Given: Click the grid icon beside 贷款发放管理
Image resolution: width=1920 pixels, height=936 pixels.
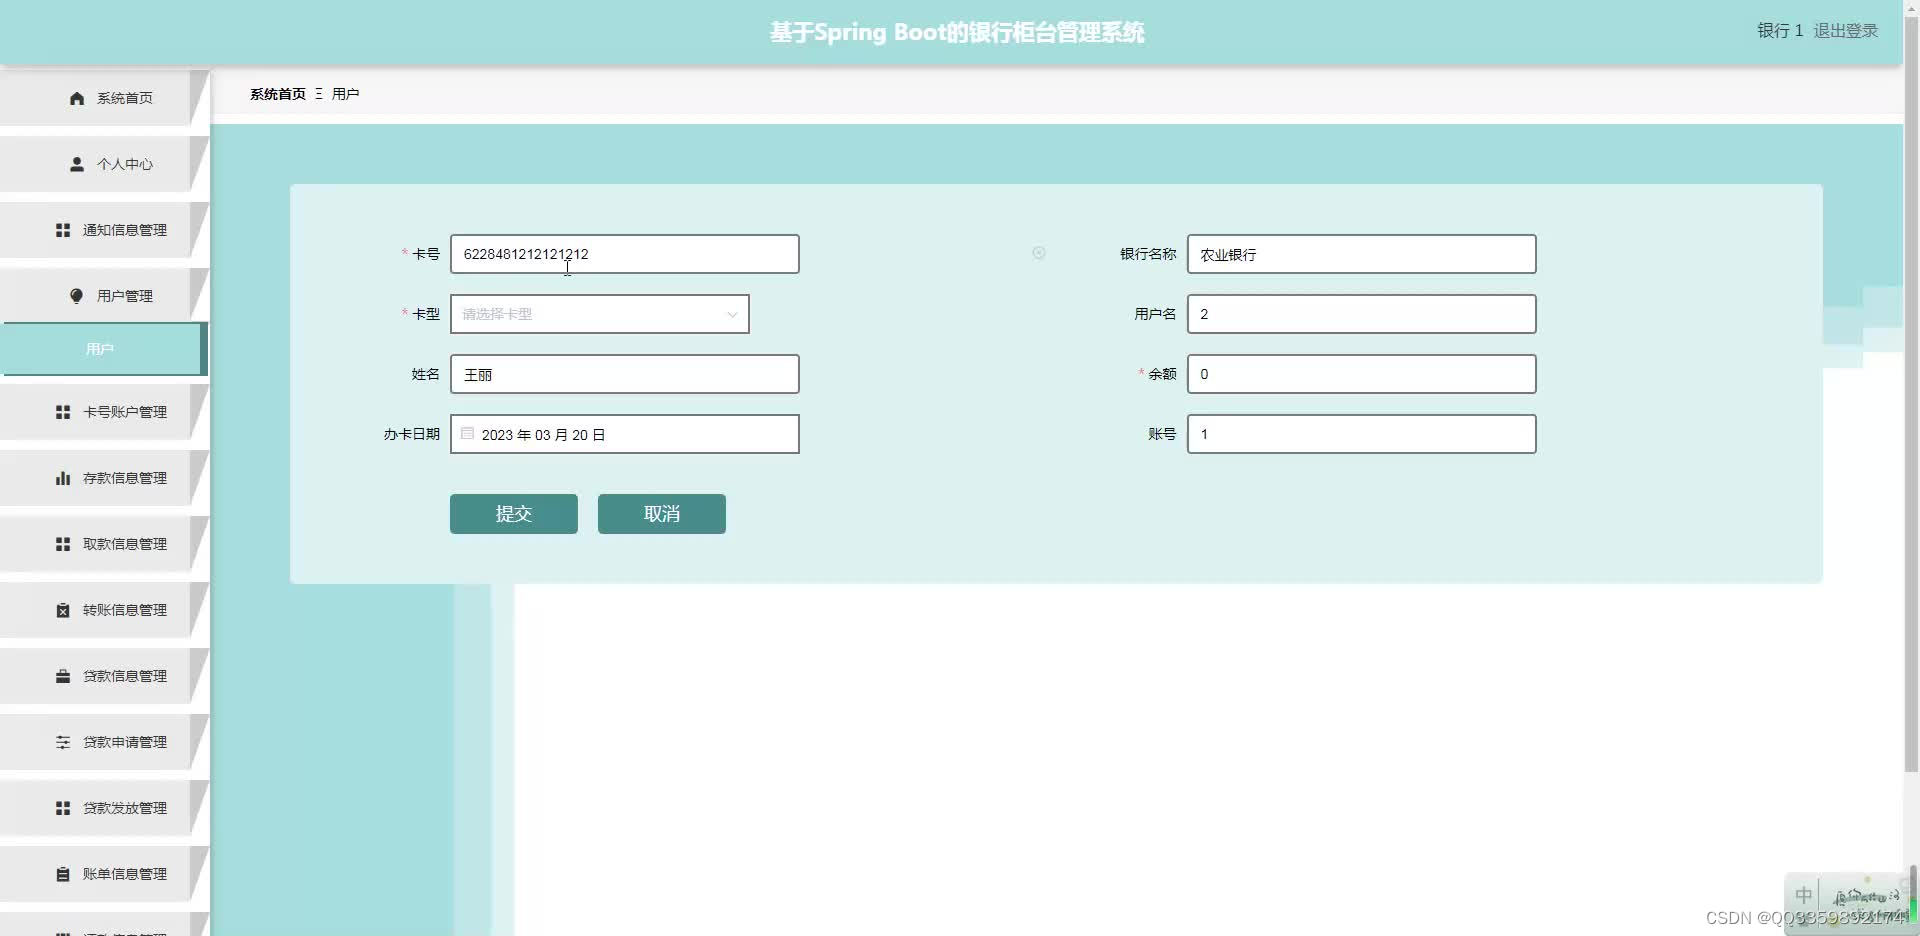Looking at the screenshot, I should [x=63, y=808].
